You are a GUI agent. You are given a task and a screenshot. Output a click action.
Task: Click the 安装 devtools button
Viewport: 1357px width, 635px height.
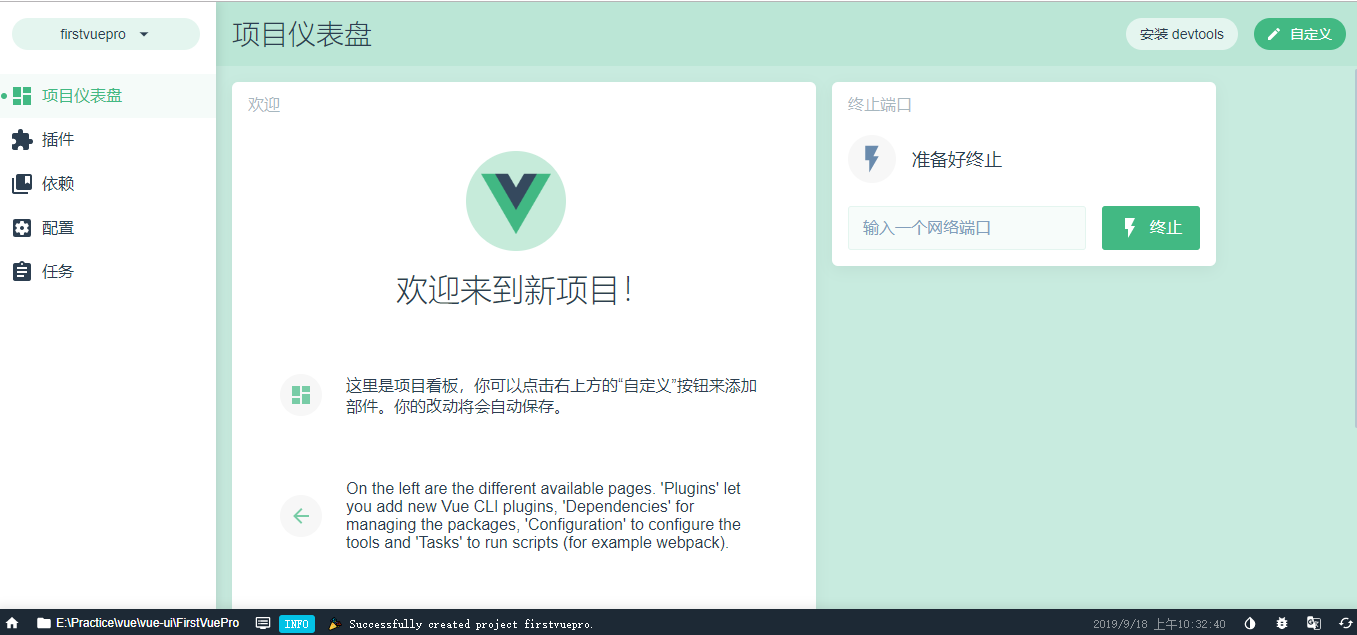(1182, 34)
